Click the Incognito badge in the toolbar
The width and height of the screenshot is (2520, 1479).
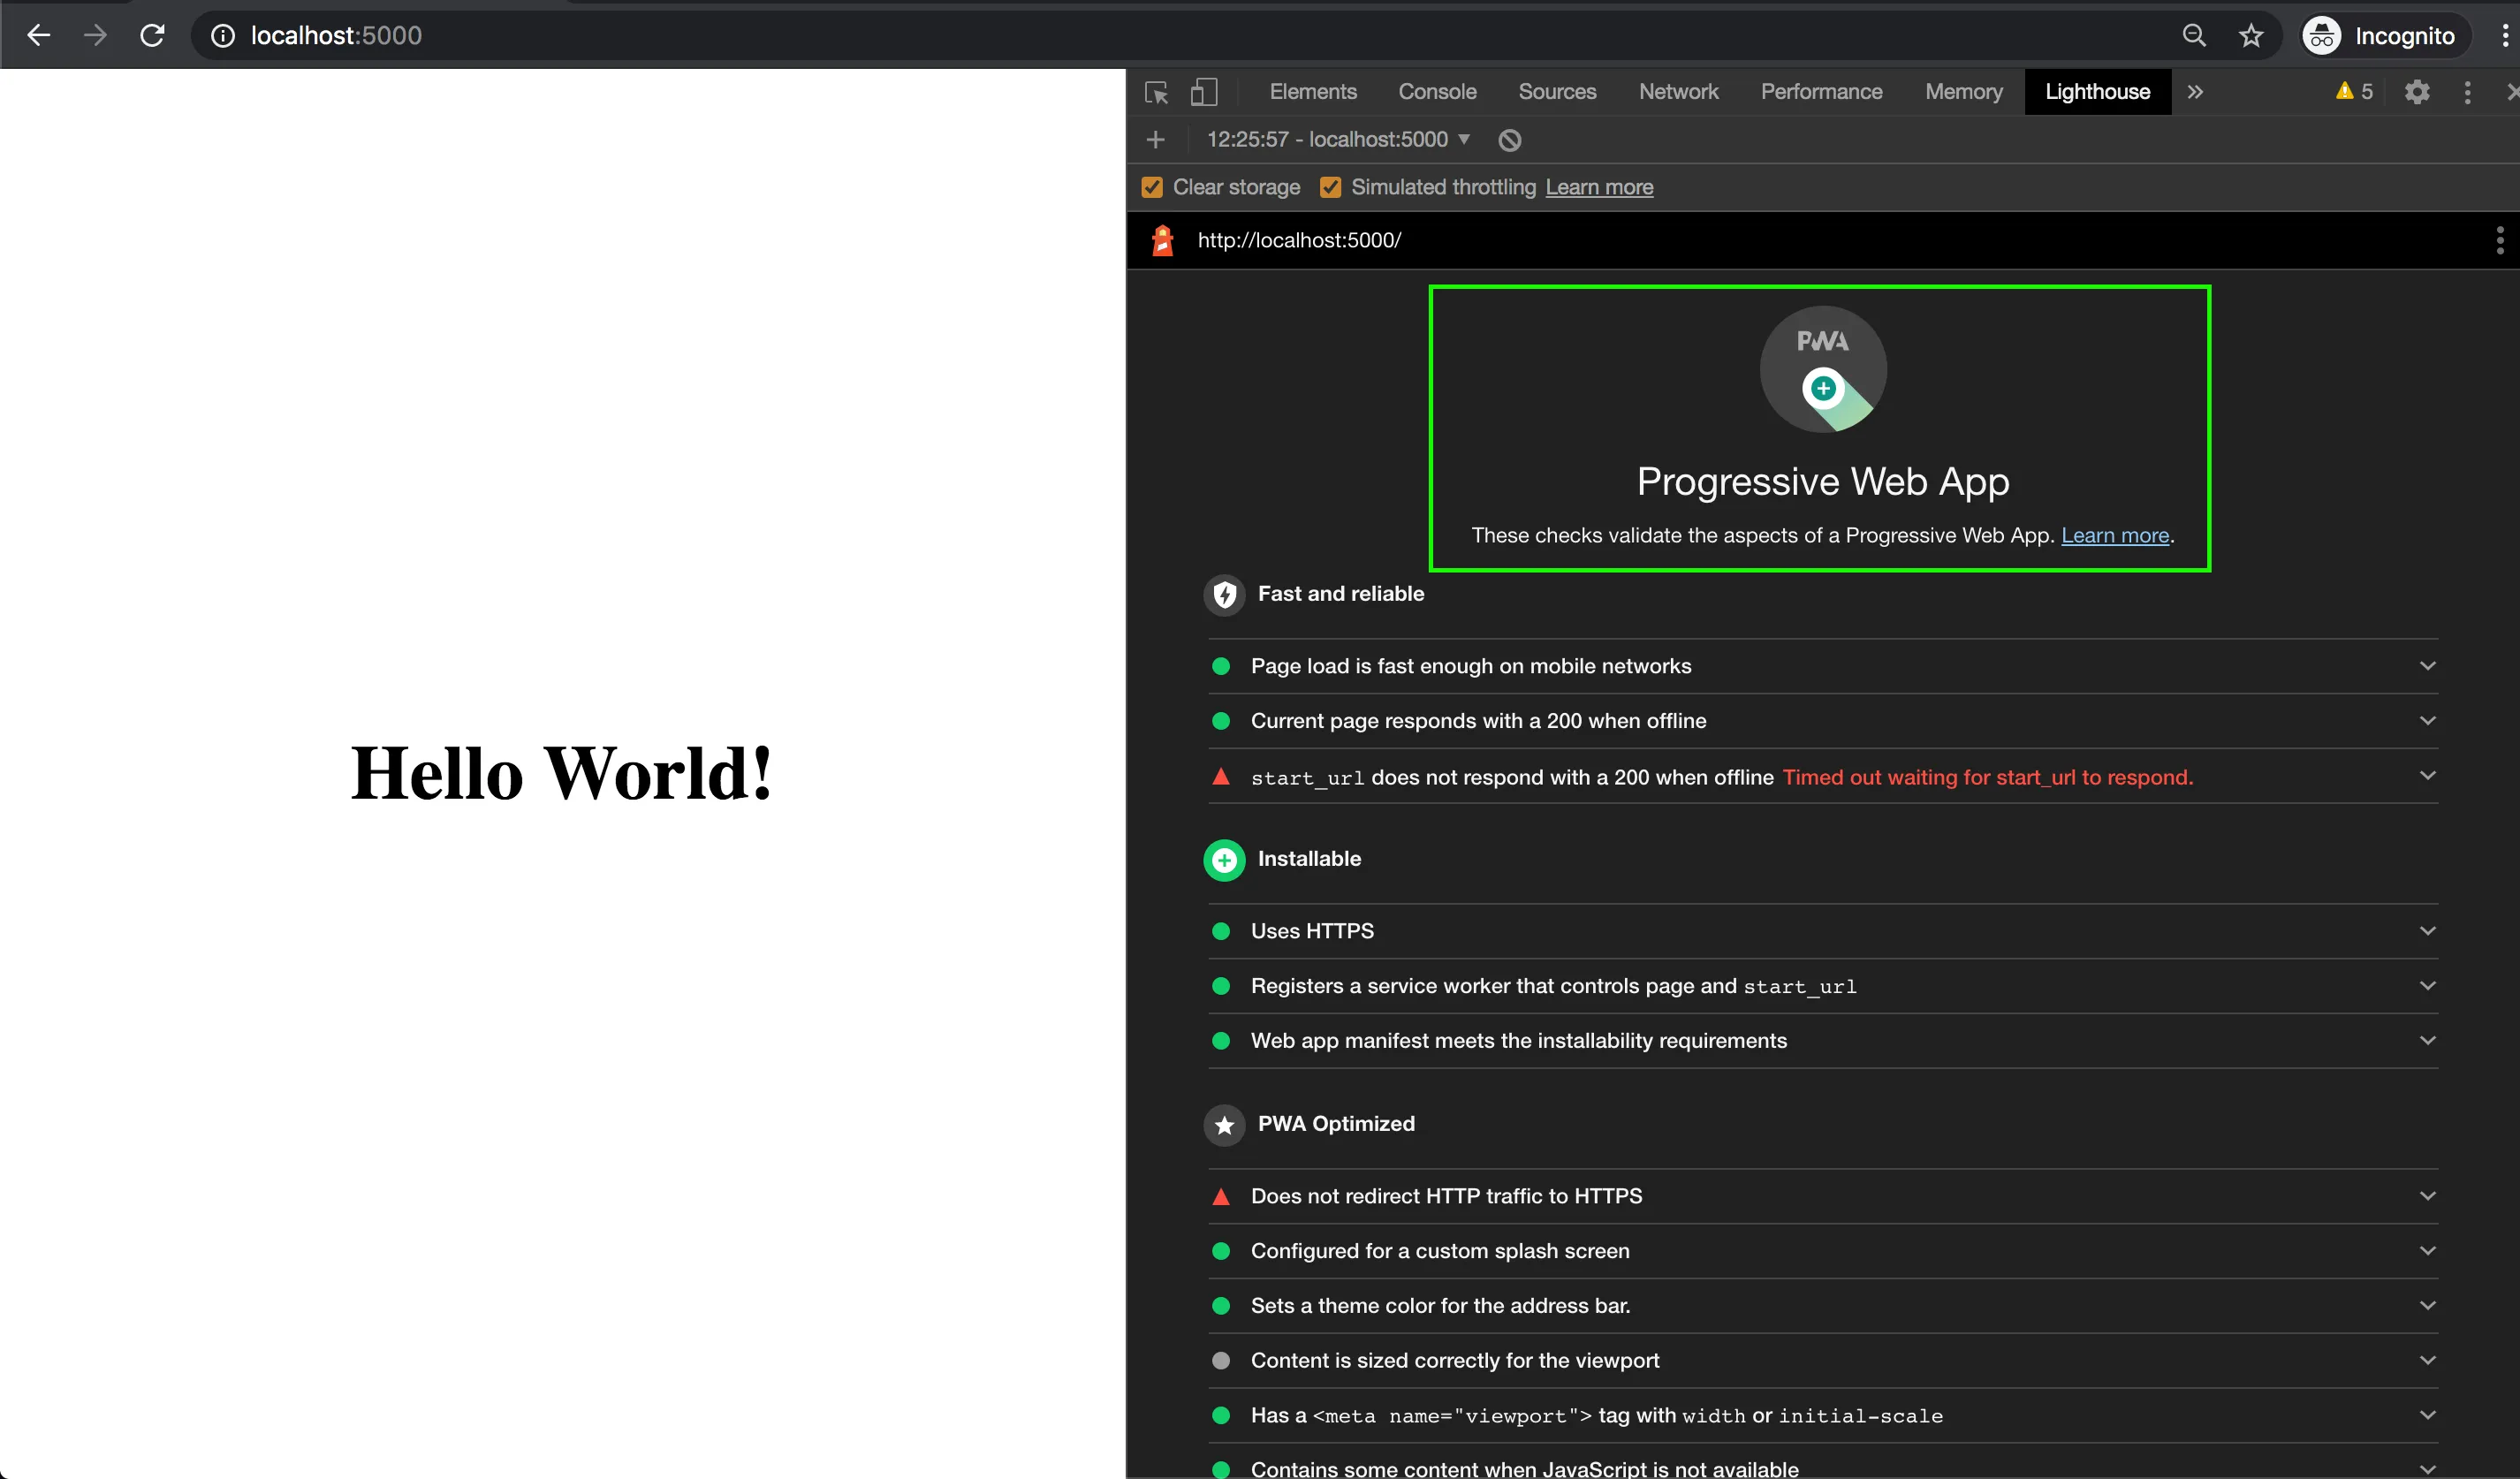point(2382,35)
